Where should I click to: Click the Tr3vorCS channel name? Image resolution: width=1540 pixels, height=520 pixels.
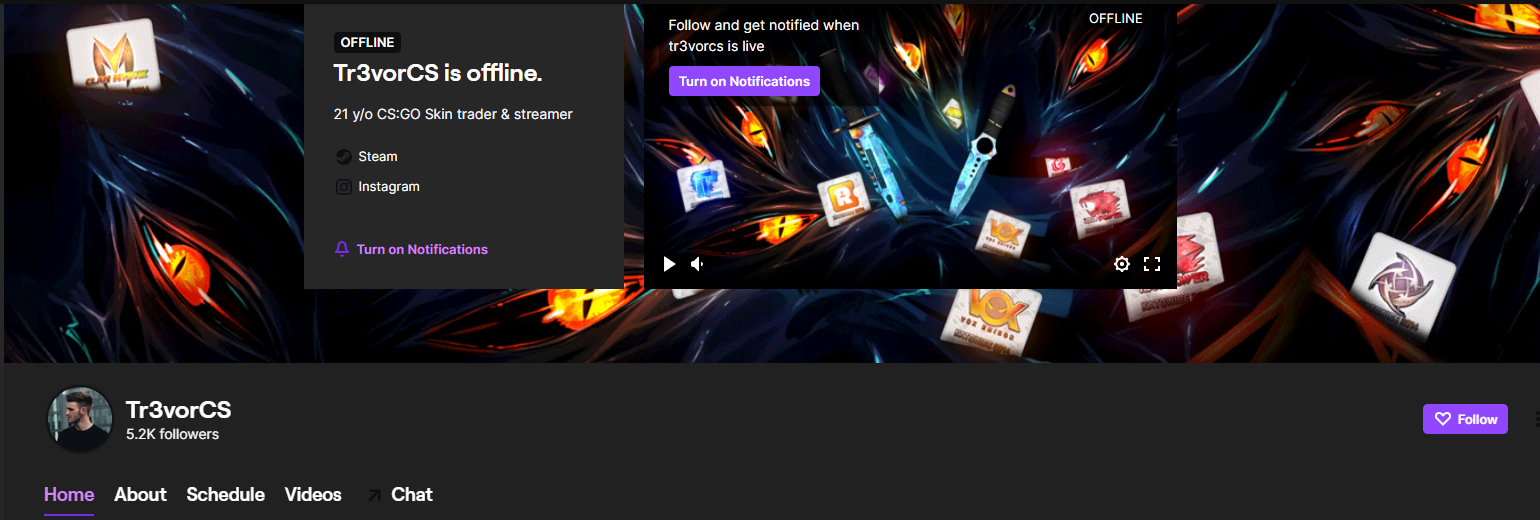178,410
